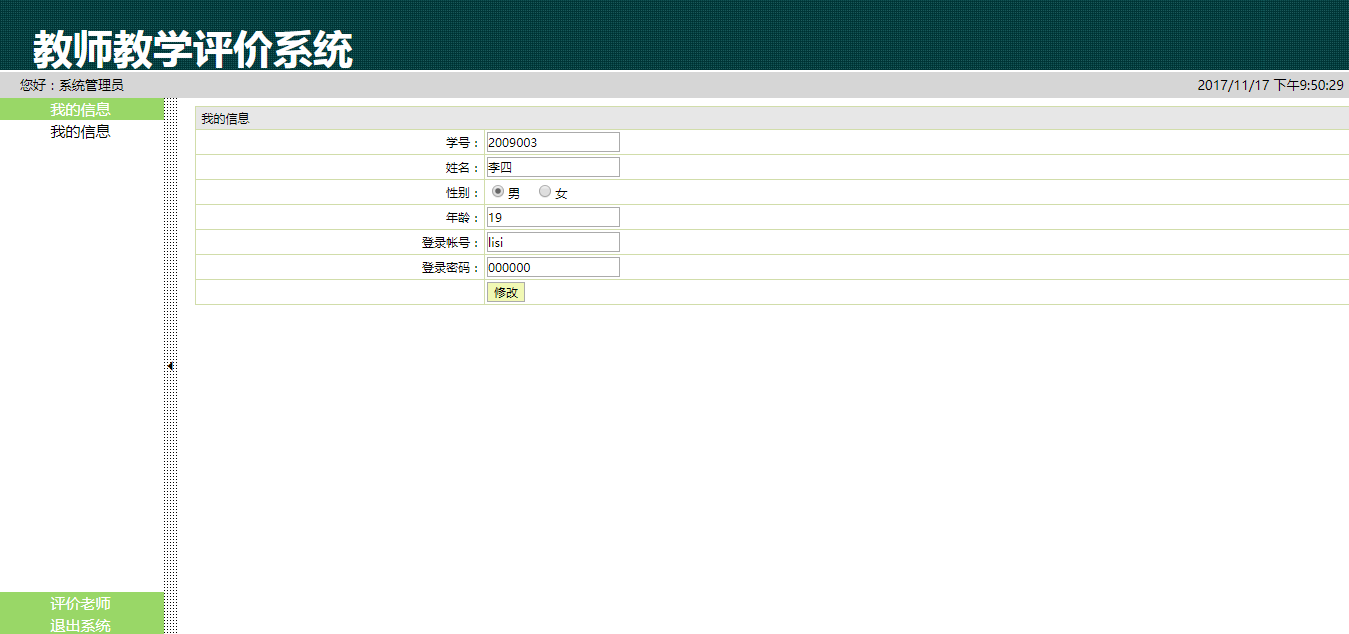Click the 修改 button
Viewport: 1349px width, 634px height.
[505, 292]
